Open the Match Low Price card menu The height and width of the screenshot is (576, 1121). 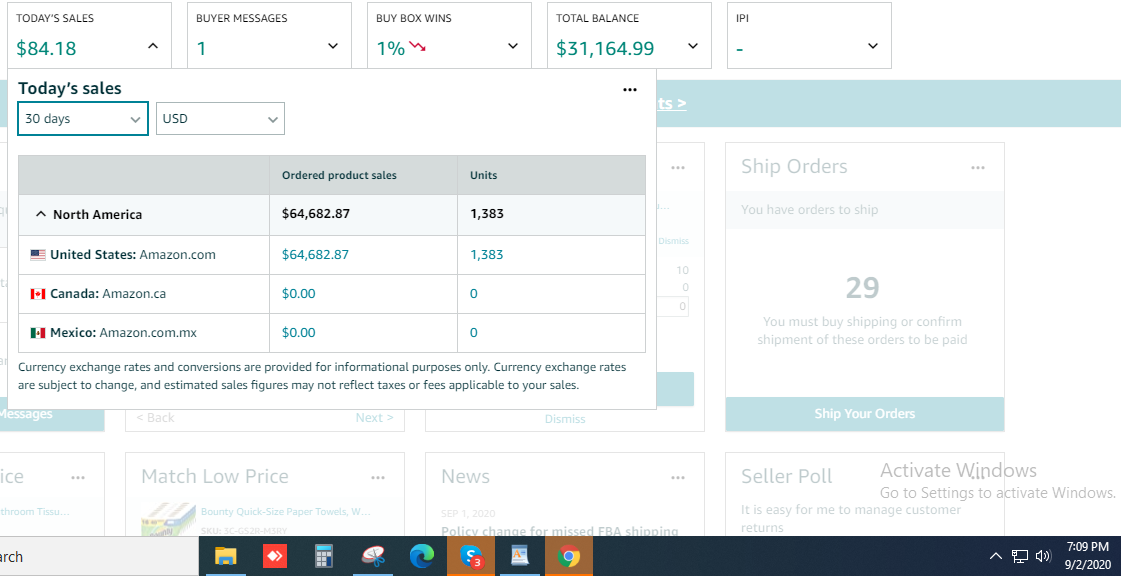(378, 477)
